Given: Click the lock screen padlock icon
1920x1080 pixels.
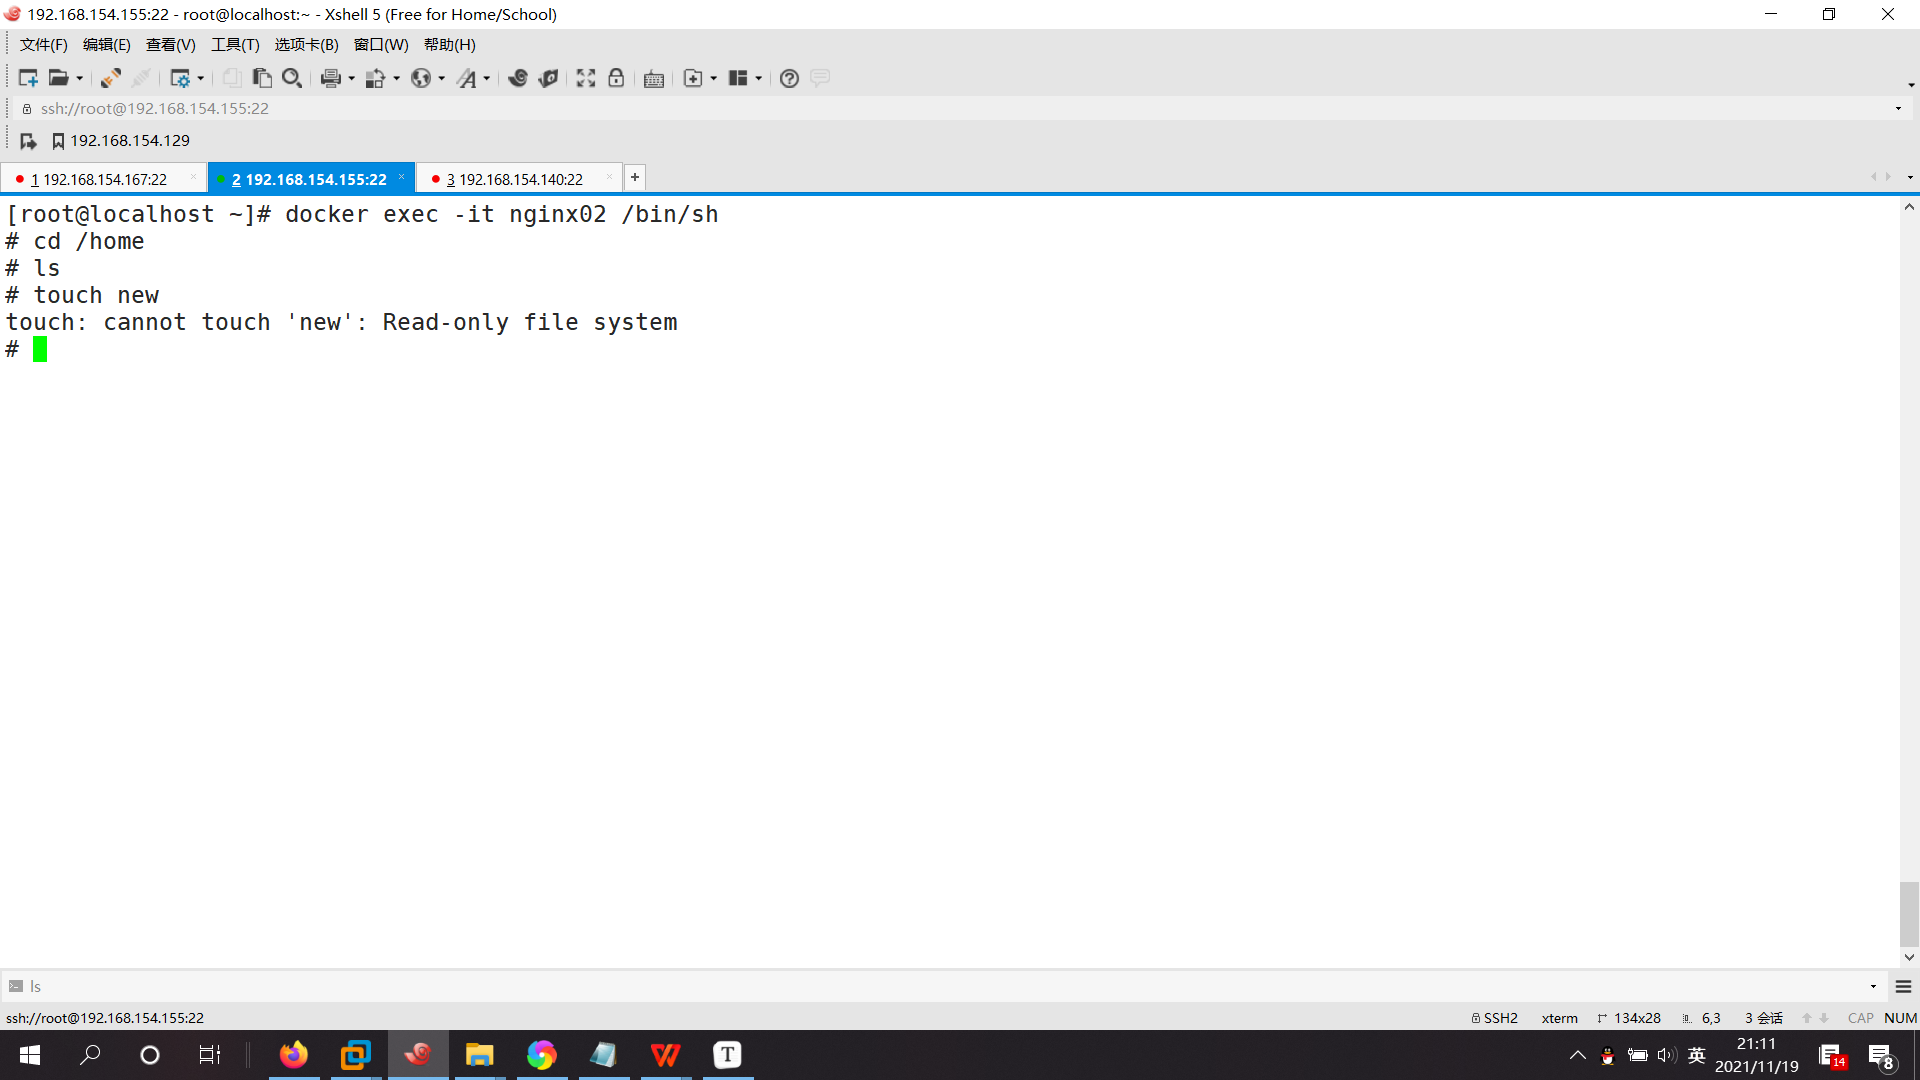Looking at the screenshot, I should click(x=616, y=78).
